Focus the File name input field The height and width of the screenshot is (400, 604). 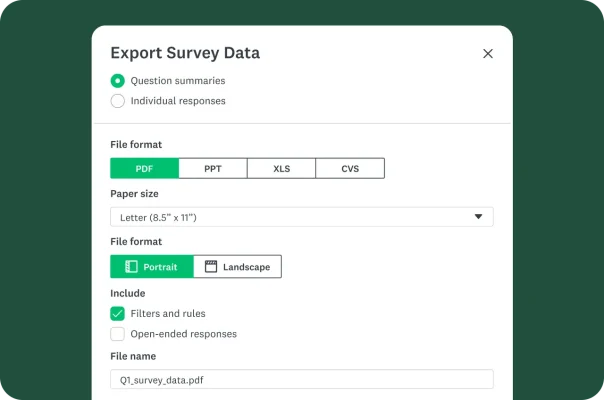pyautogui.click(x=302, y=380)
